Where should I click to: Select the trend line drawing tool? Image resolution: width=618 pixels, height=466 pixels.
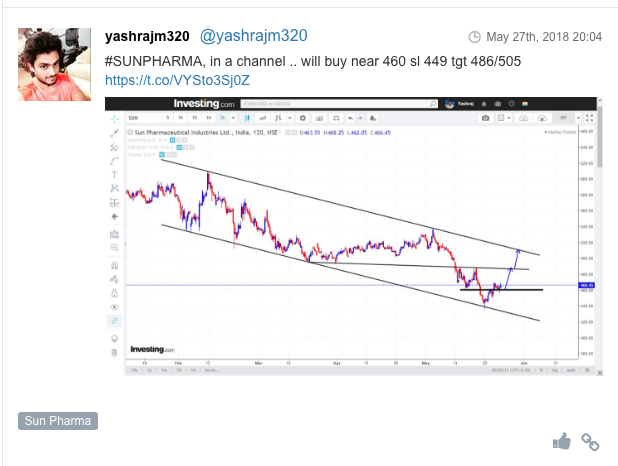point(114,133)
